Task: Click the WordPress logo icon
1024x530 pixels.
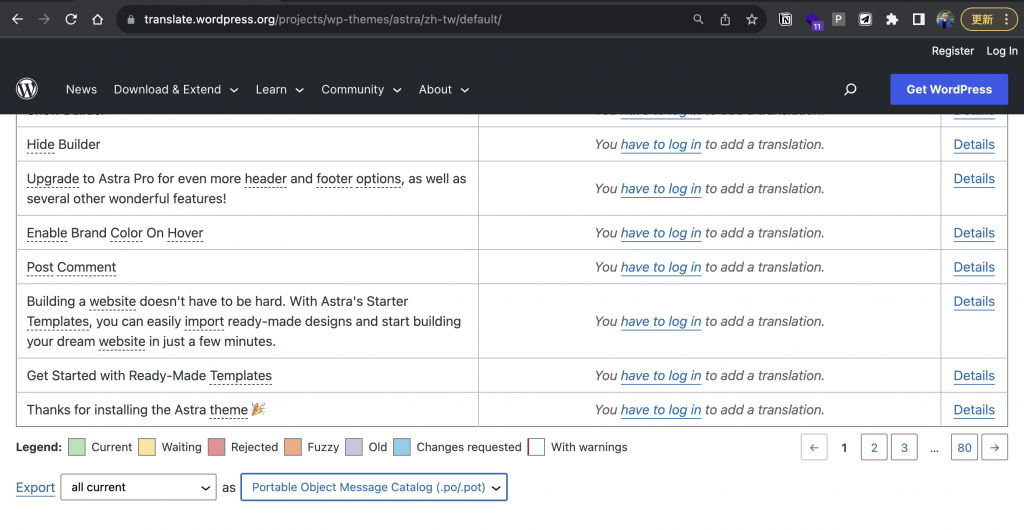Action: coord(27,89)
